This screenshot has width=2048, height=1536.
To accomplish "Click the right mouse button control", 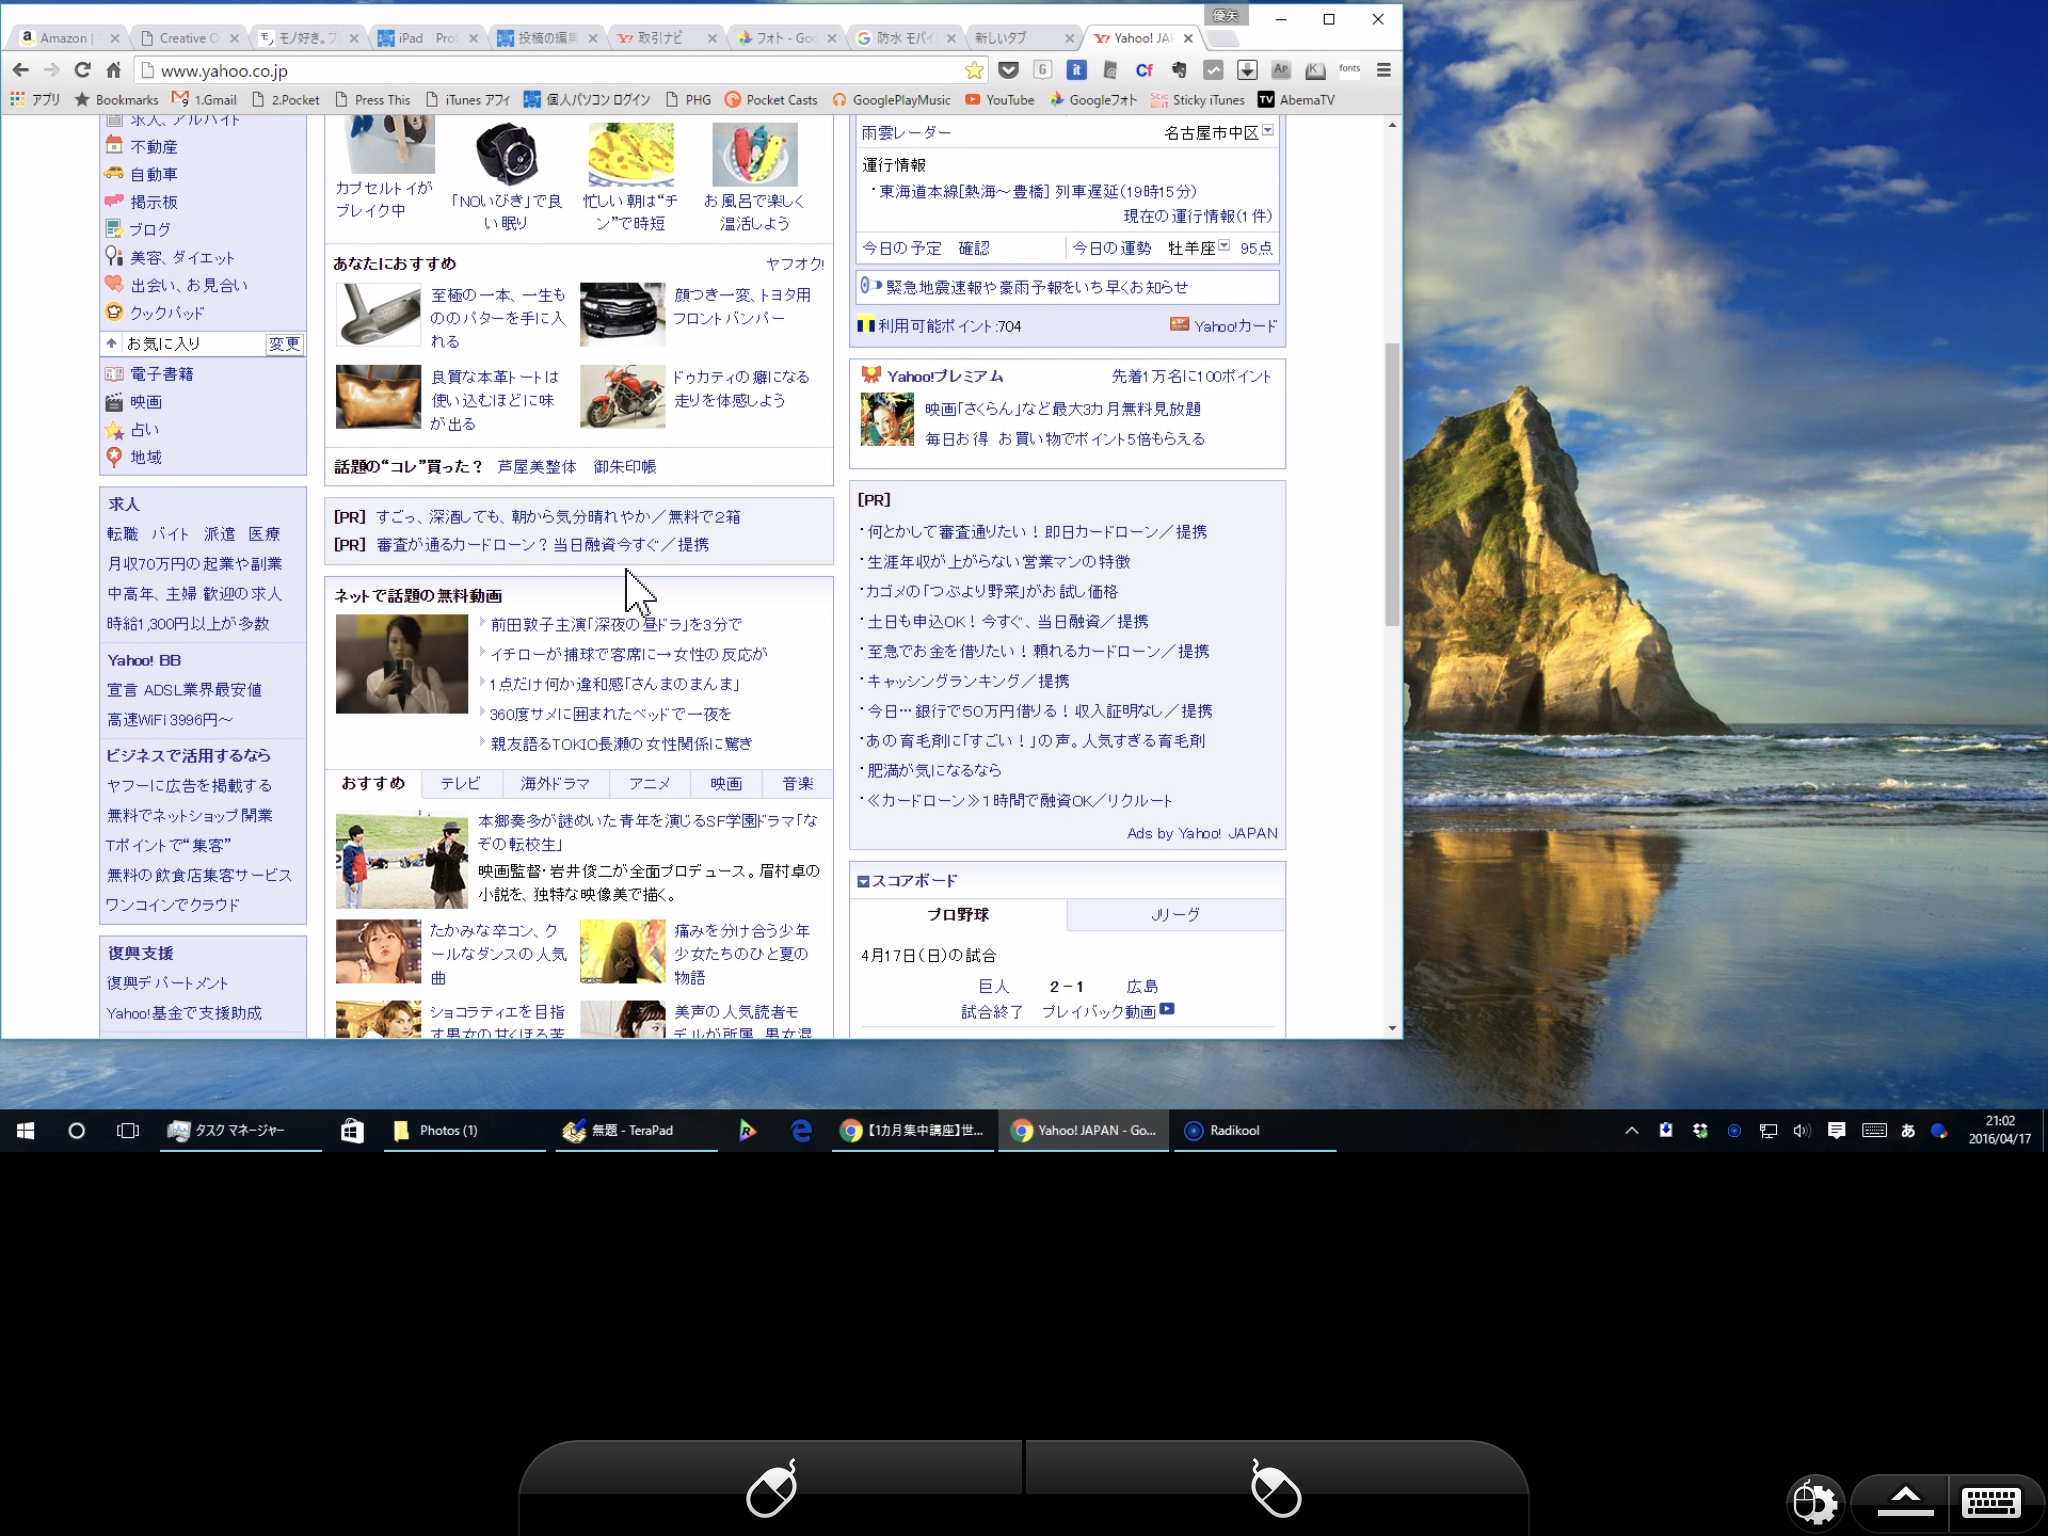I will point(1276,1488).
